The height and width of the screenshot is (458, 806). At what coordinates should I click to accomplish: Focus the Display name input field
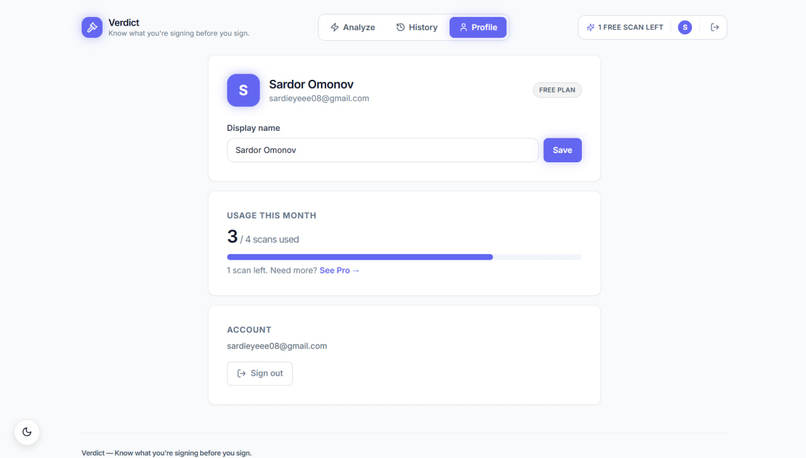[x=382, y=150]
